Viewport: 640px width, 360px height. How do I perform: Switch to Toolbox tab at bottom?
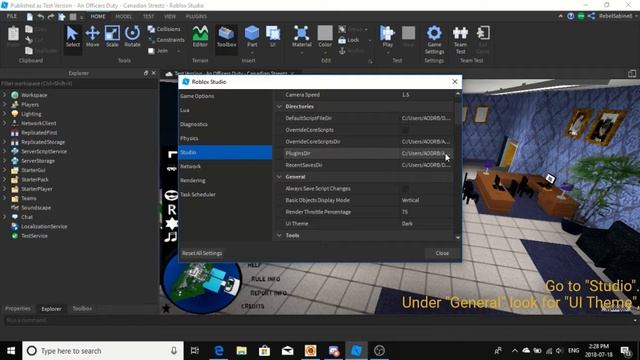click(82, 309)
